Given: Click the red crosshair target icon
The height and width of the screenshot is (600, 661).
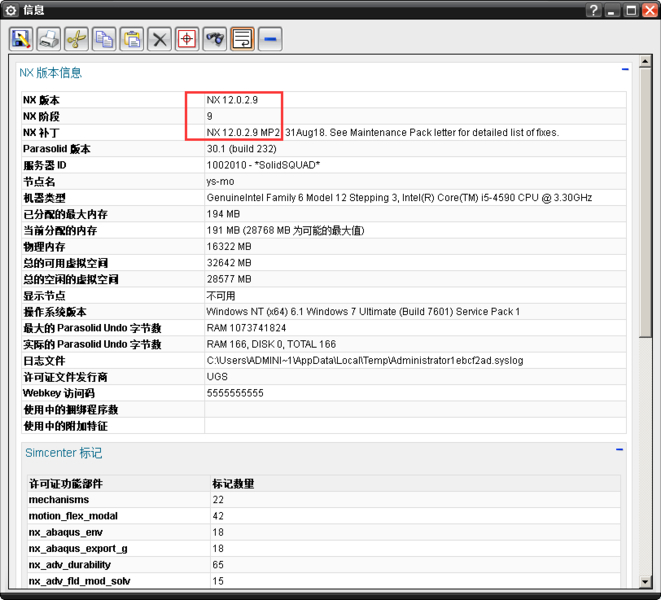Looking at the screenshot, I should click(187, 40).
